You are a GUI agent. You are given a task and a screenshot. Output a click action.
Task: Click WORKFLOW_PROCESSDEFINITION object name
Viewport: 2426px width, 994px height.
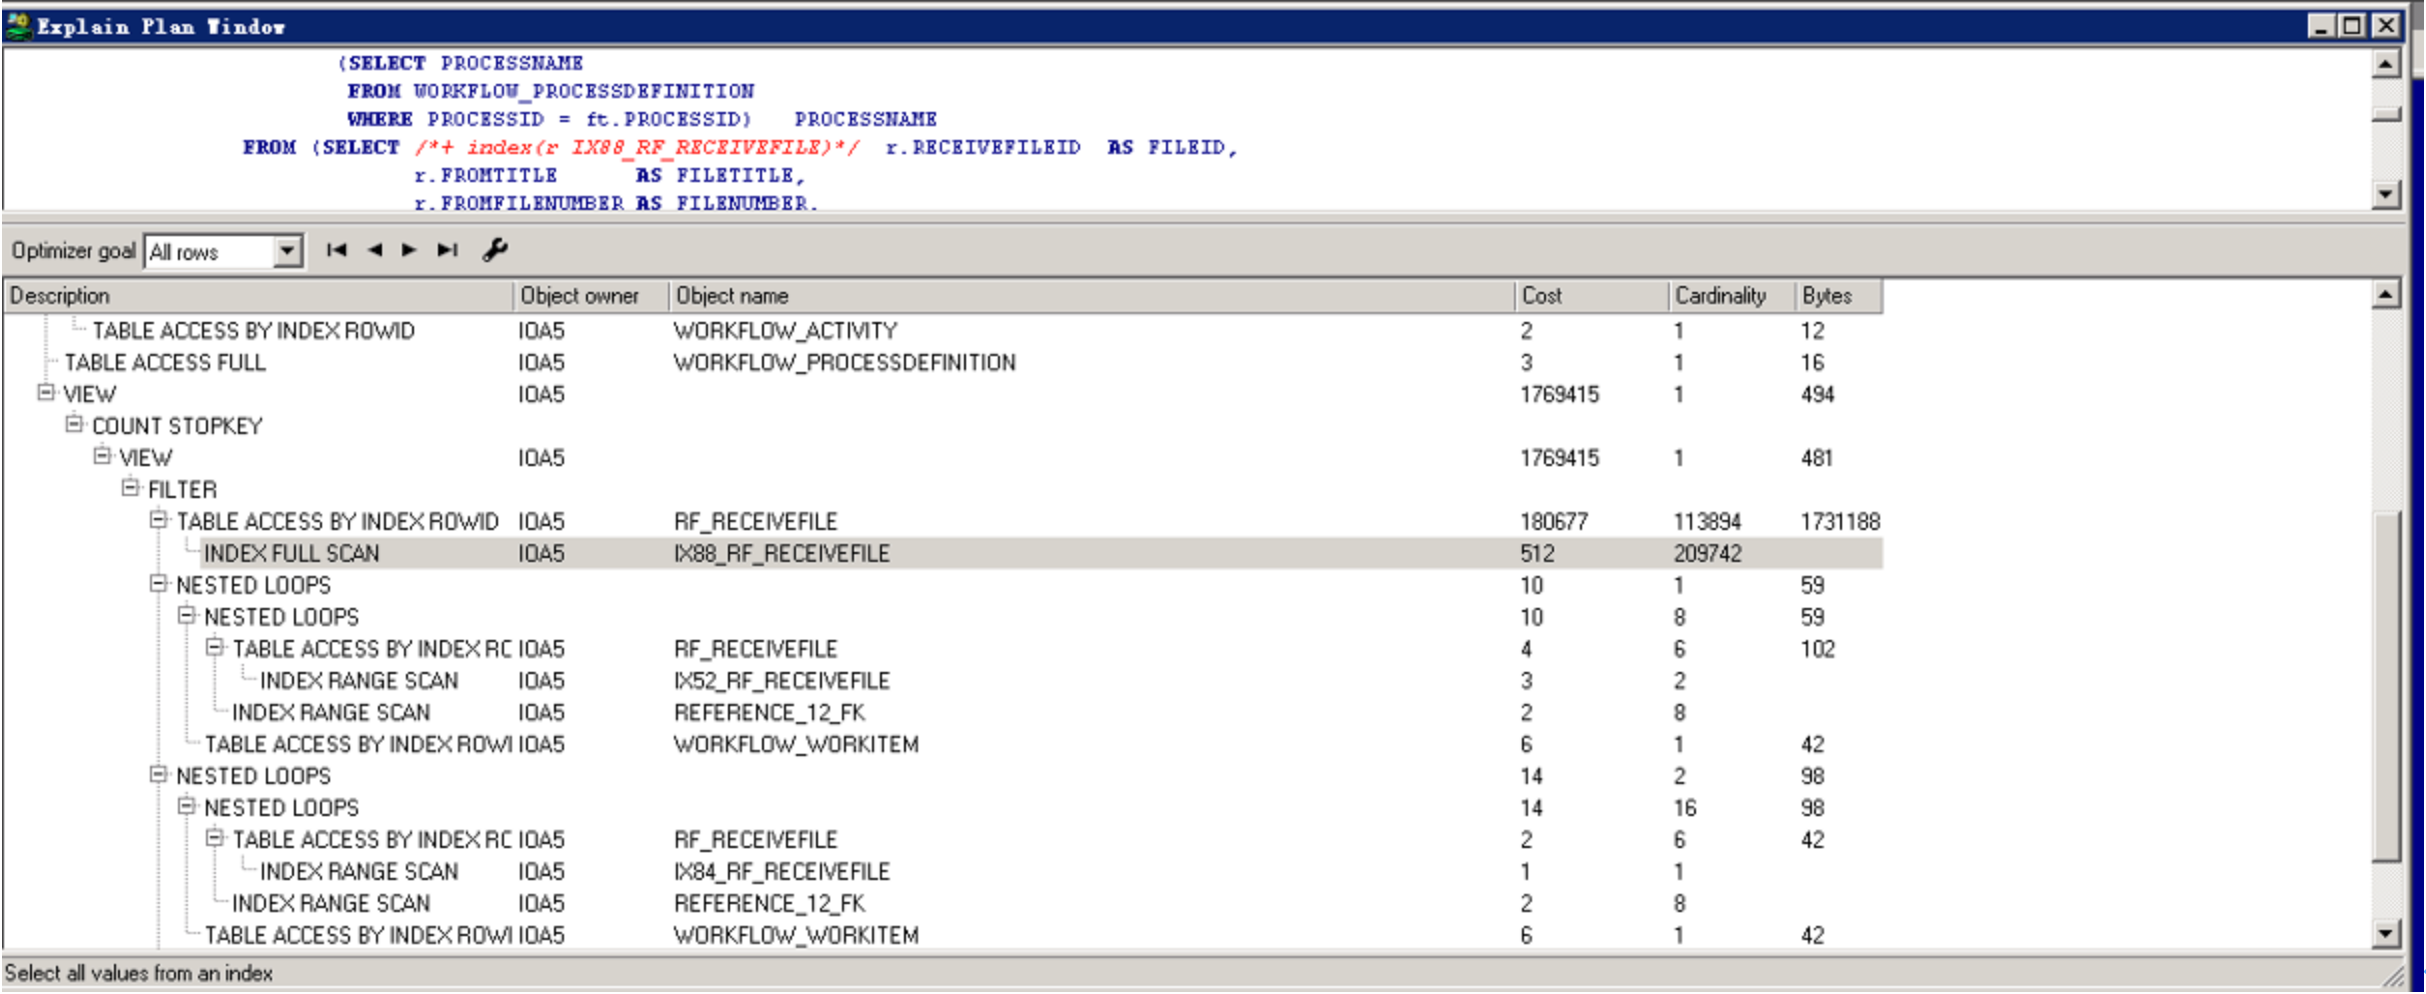pos(845,362)
